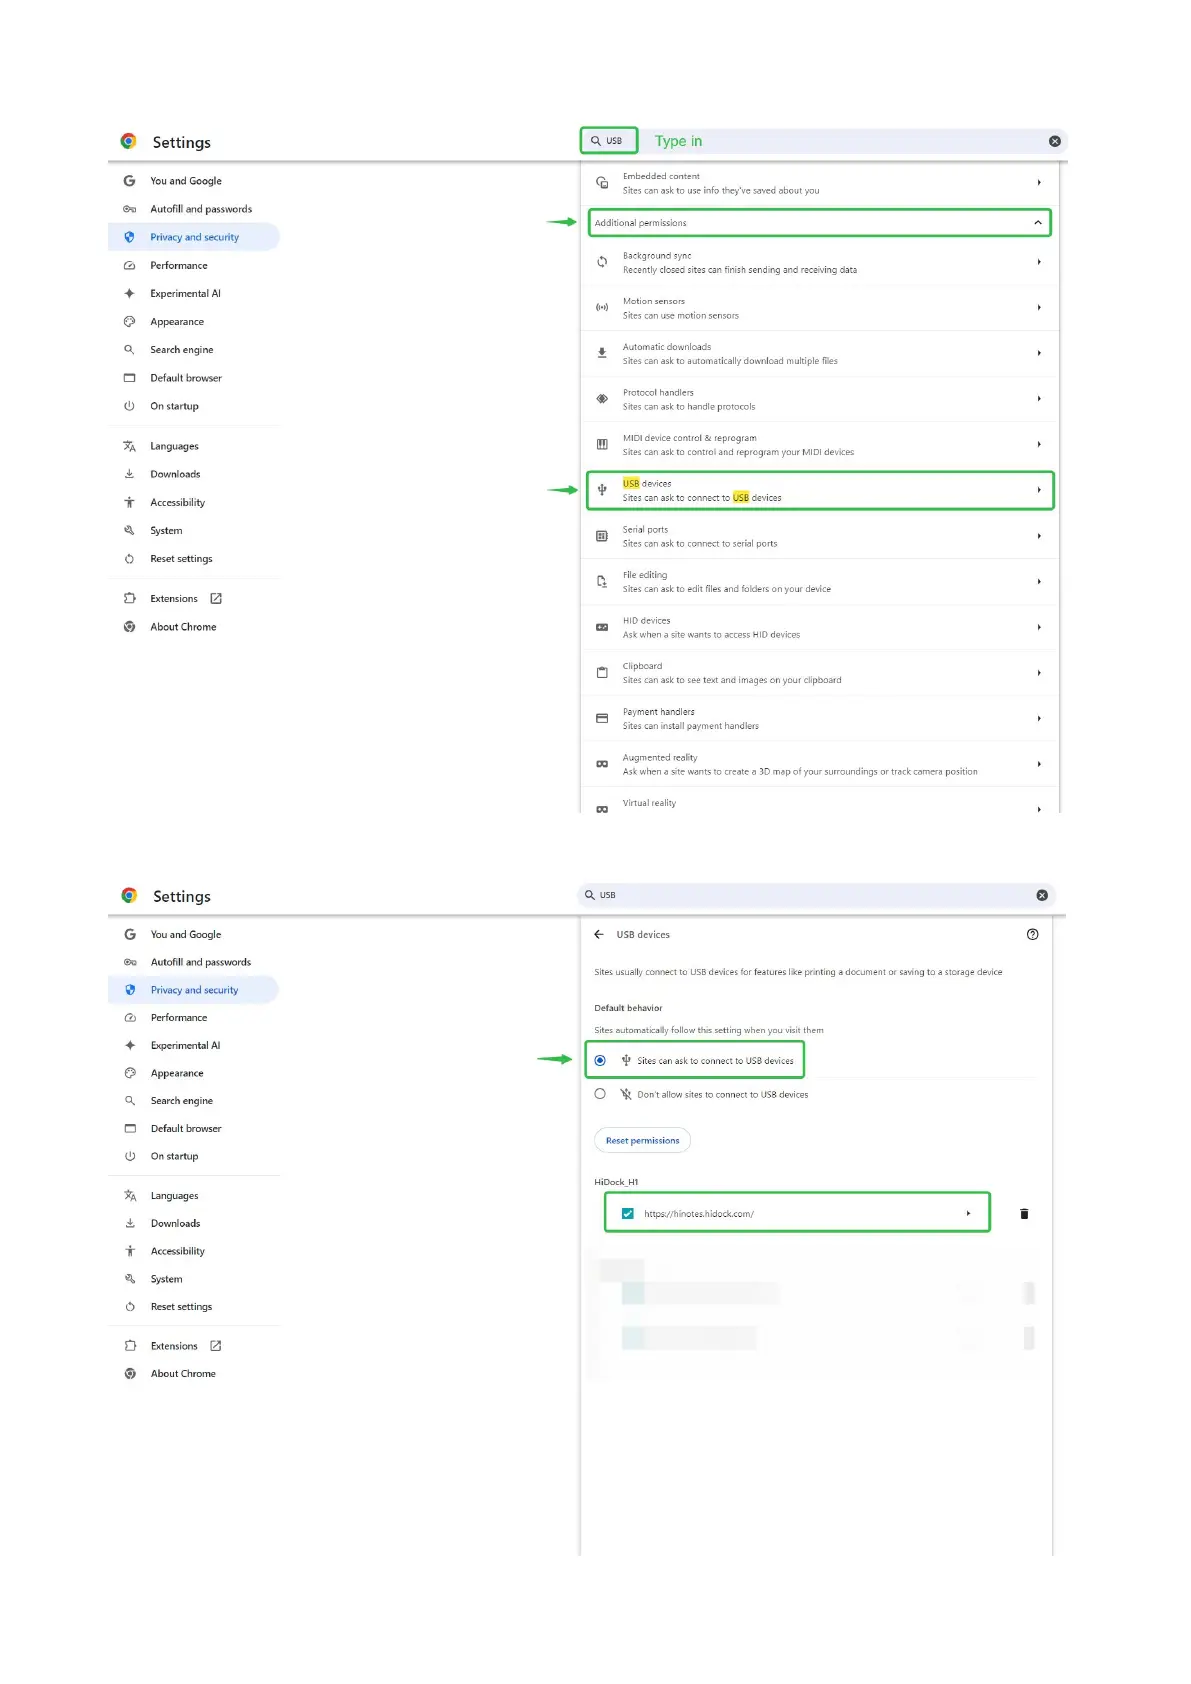The image size is (1191, 1684).
Task: Select "Sites can ask to connect to USB devices"
Action: pos(600,1060)
